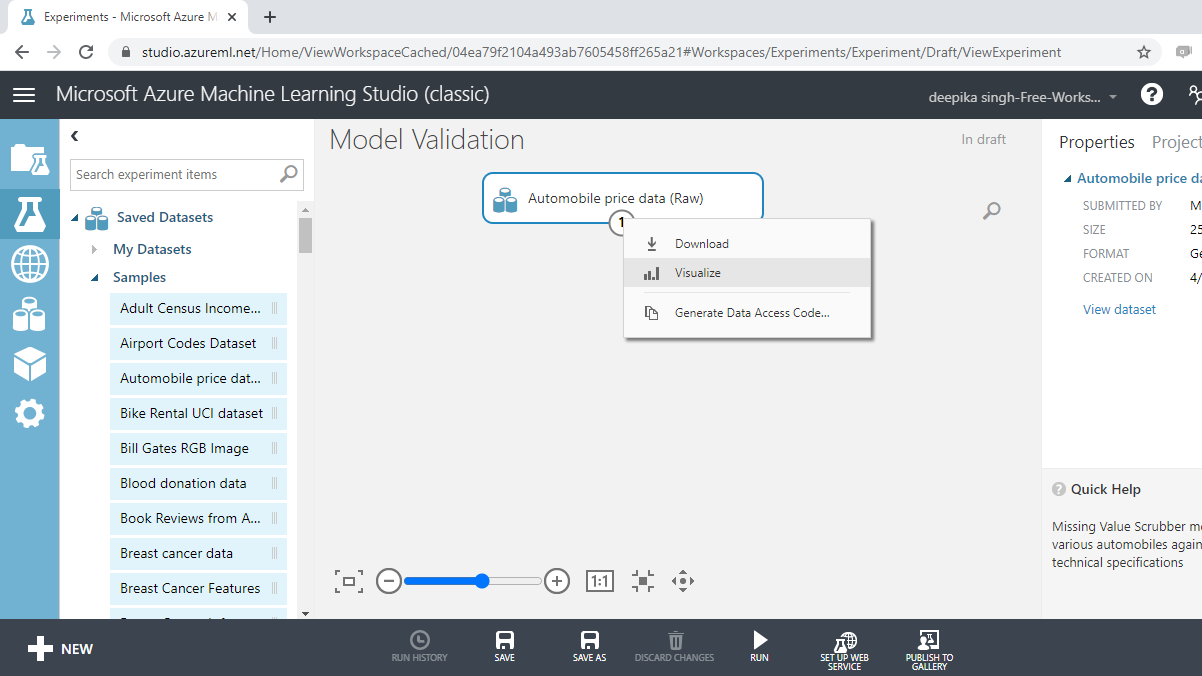Click Publish to Gallery
Viewport: 1202px width, 676px height.
pyautogui.click(x=929, y=650)
